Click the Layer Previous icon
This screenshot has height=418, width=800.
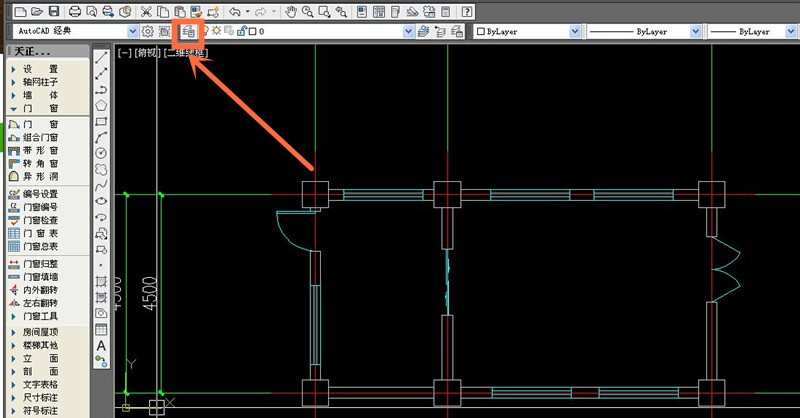[x=440, y=31]
